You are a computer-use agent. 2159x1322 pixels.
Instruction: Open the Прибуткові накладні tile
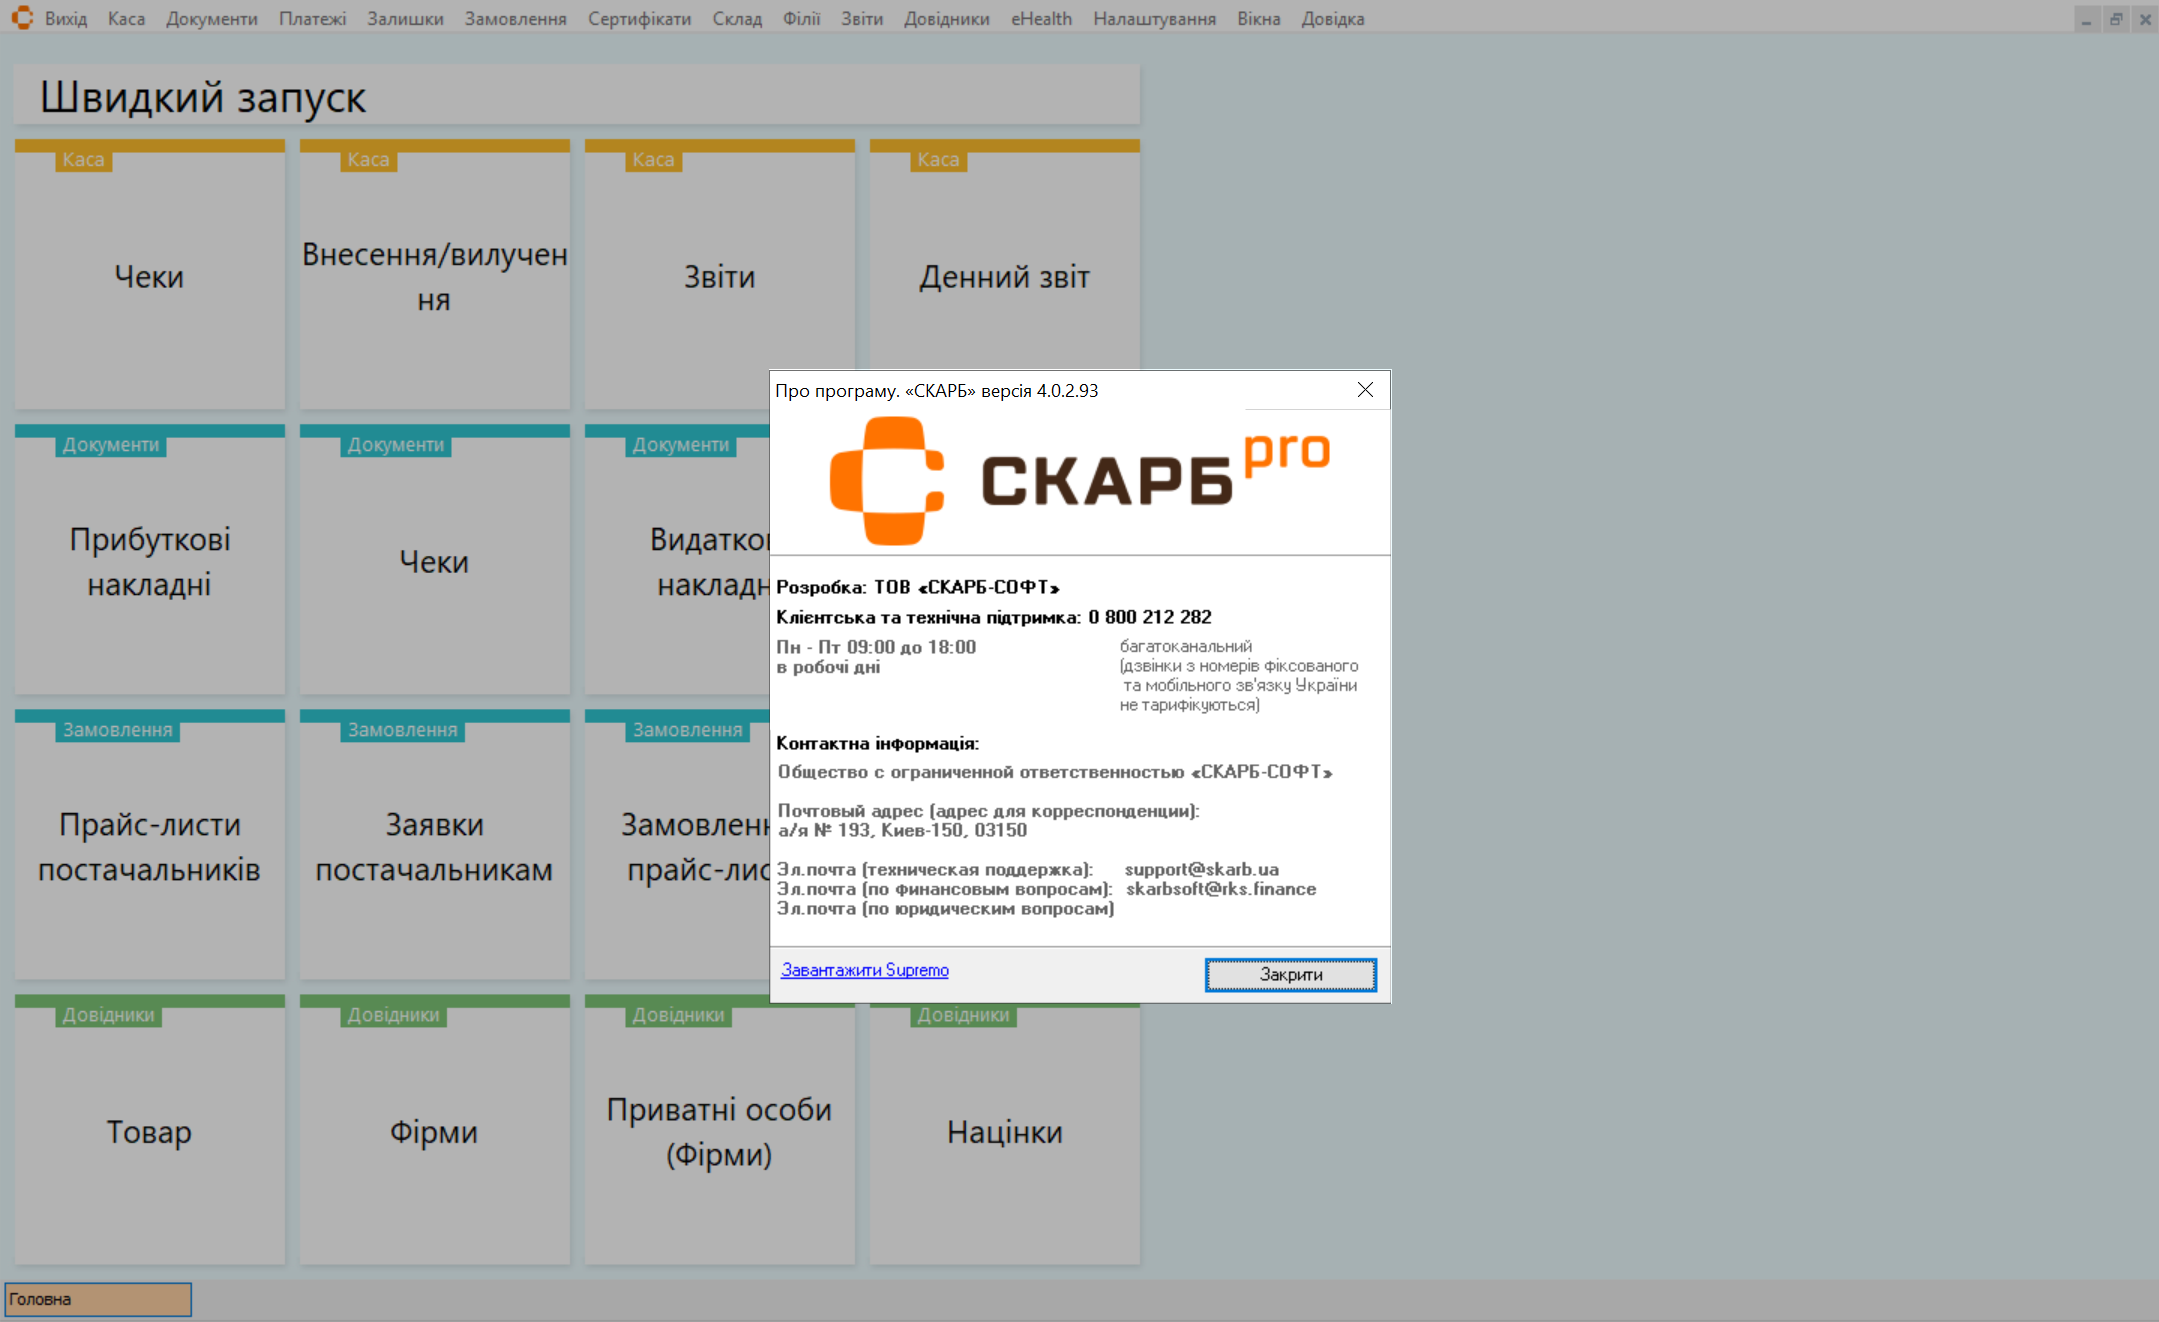point(150,561)
